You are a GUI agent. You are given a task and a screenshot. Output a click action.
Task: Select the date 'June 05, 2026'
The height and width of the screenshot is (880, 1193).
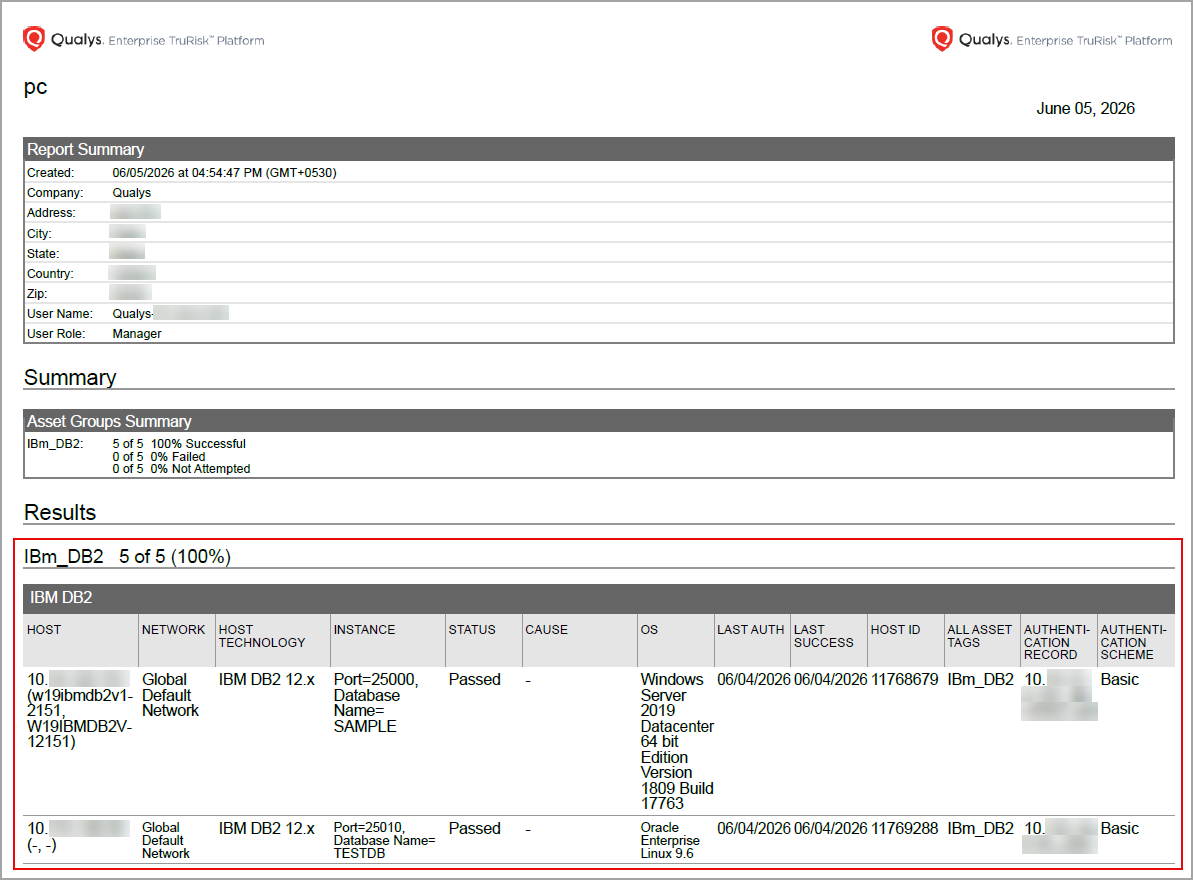[x=1085, y=109]
